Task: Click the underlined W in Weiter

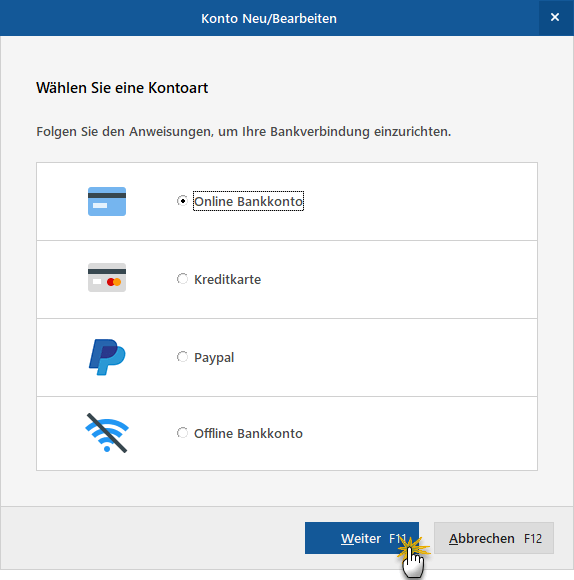Action: [x=347, y=539]
